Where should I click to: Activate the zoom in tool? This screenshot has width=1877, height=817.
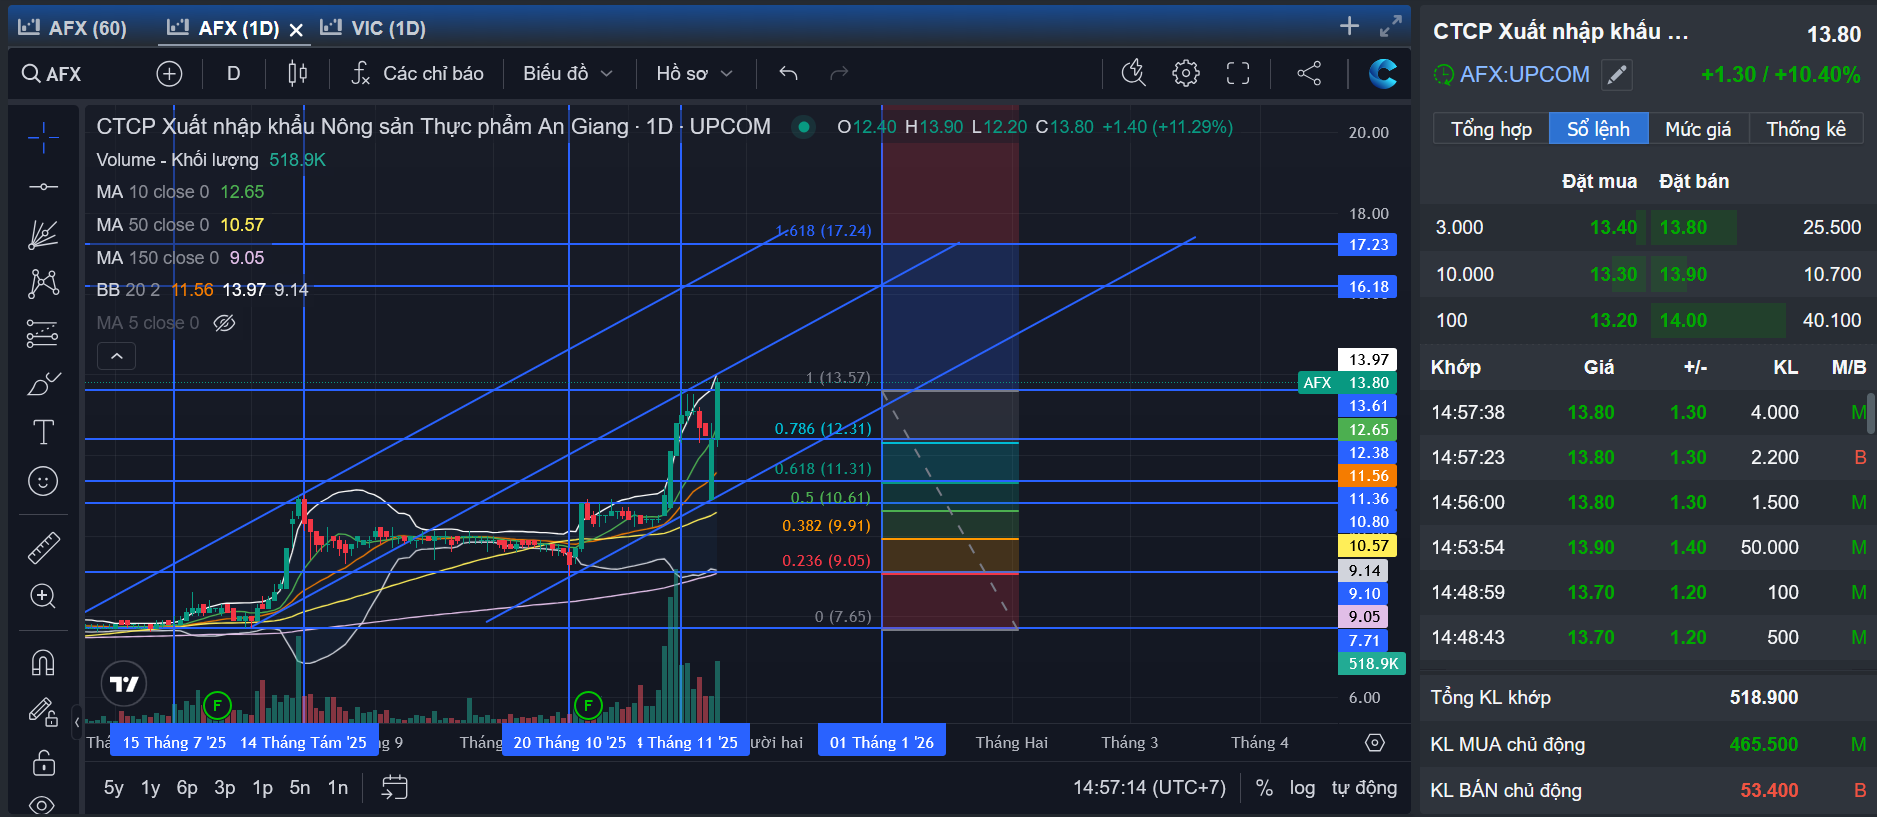click(x=42, y=596)
